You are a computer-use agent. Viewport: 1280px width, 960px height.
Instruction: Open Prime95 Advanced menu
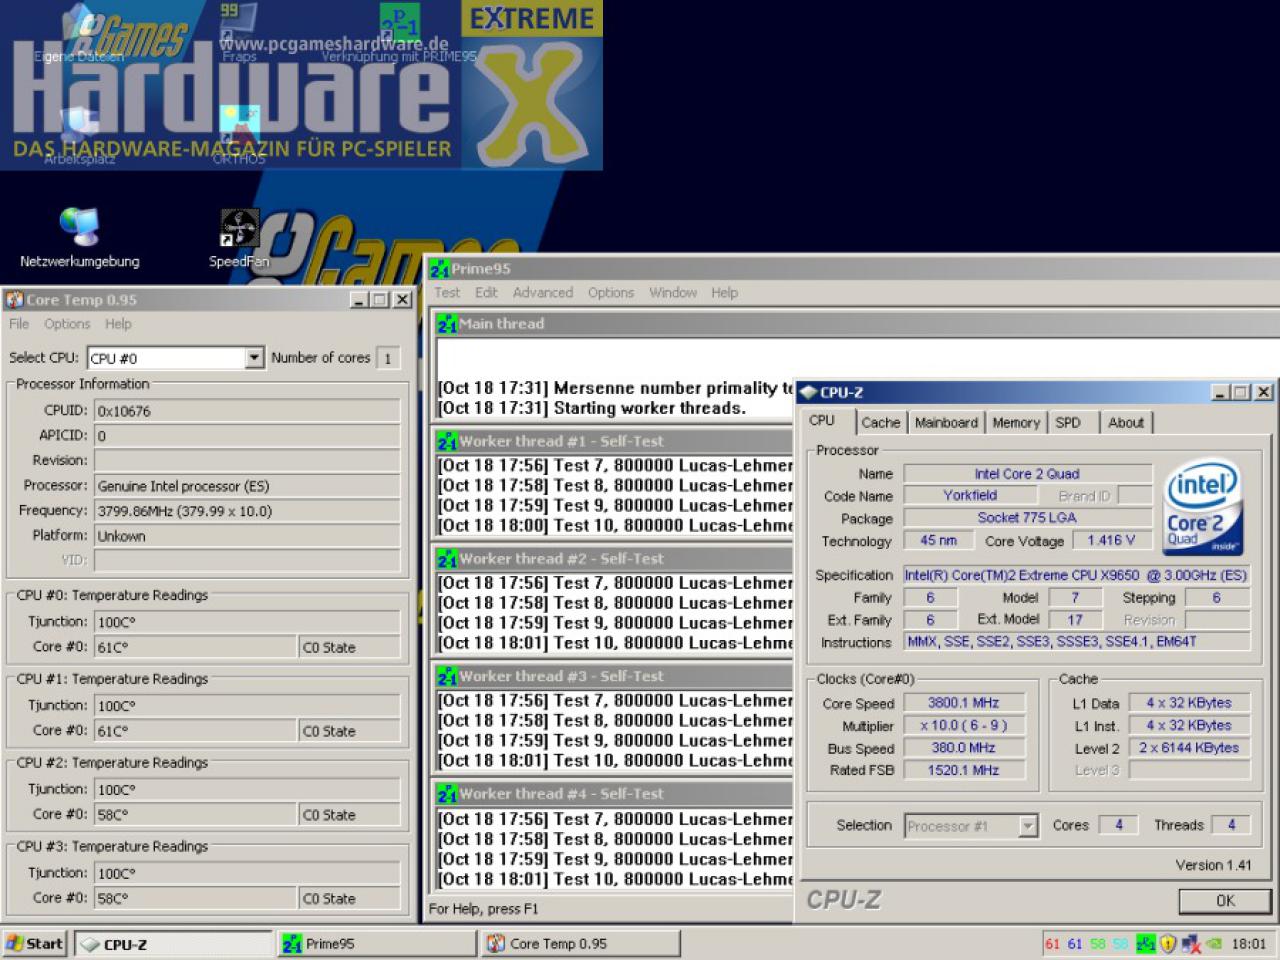pyautogui.click(x=543, y=293)
